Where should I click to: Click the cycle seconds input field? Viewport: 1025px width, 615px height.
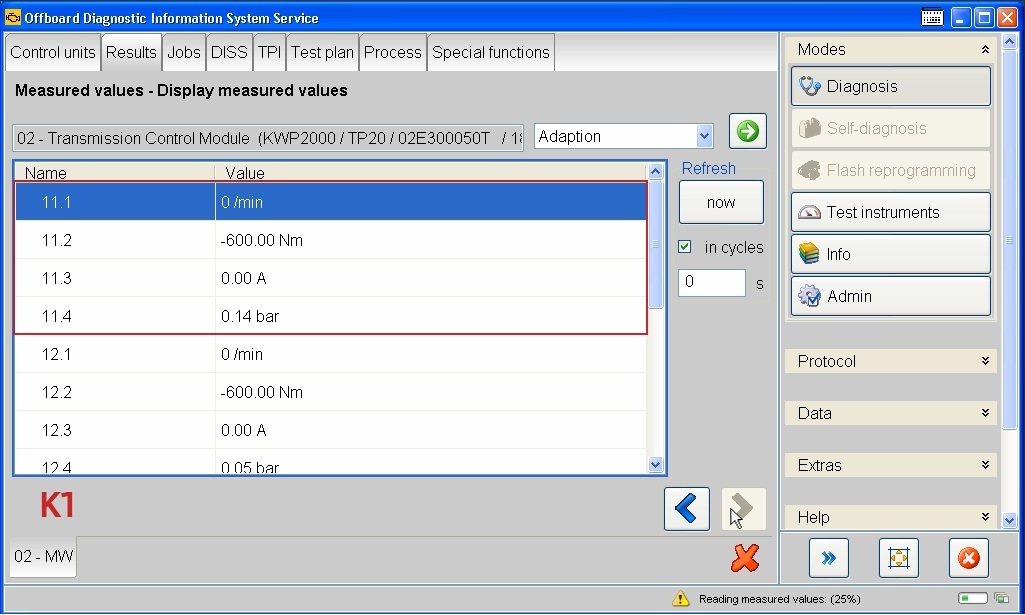712,283
